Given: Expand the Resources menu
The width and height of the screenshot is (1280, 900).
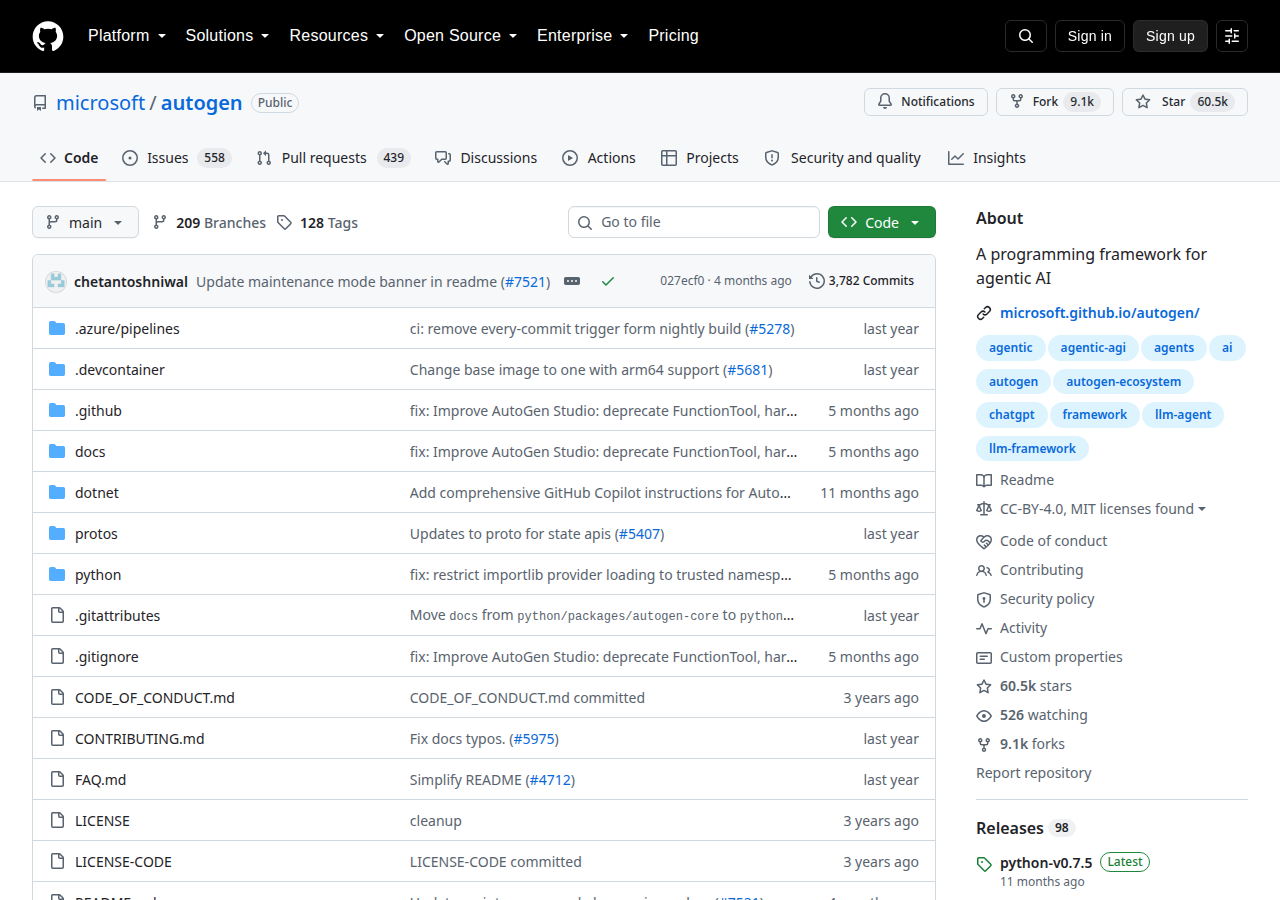Looking at the screenshot, I should click(x=337, y=36).
